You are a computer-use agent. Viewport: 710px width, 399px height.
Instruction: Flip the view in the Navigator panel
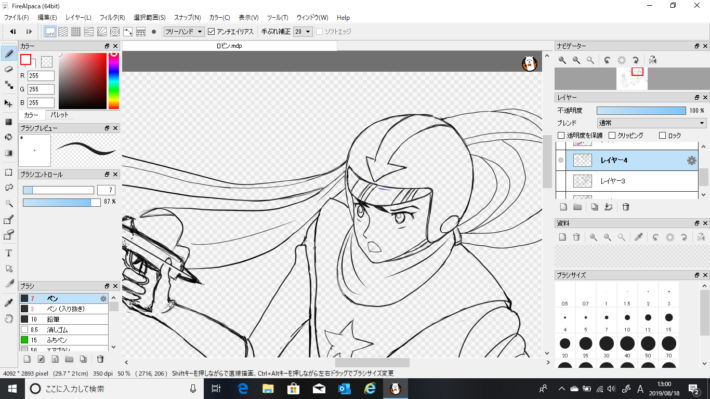tap(652, 60)
